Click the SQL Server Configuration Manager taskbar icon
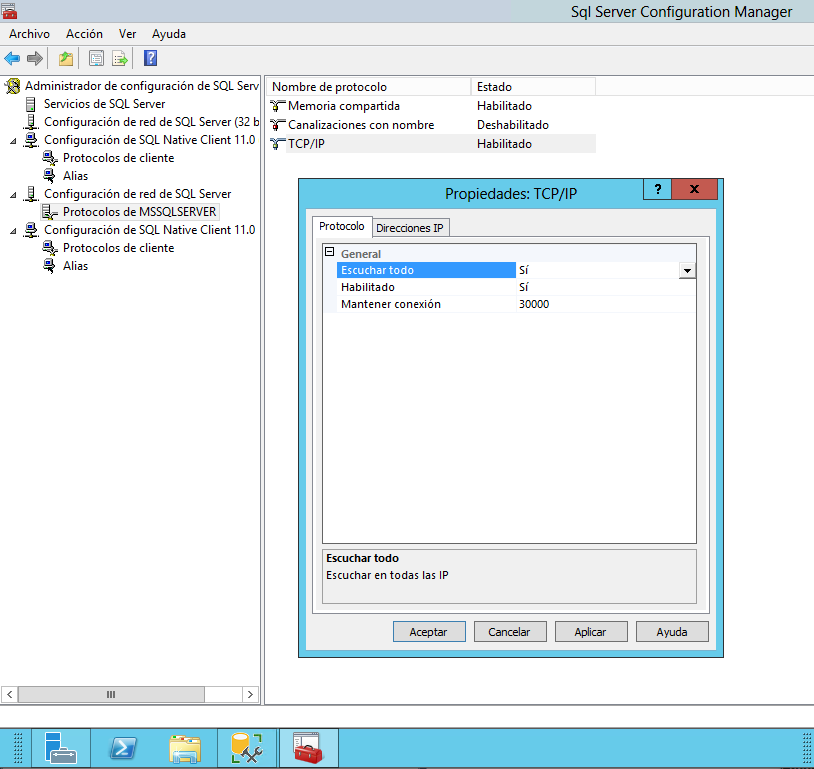 308,747
